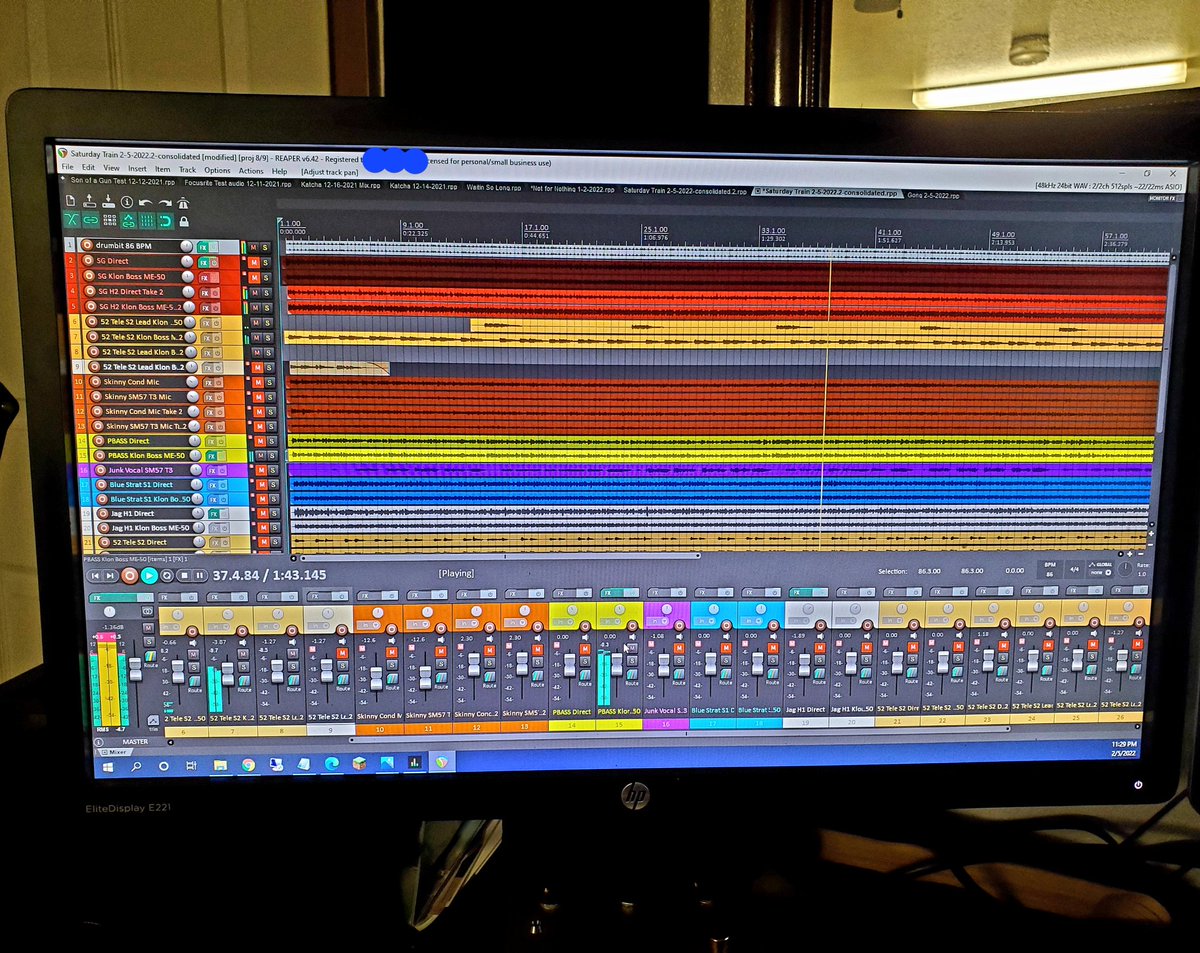Click the Open project toolbar icon

[x=89, y=202]
